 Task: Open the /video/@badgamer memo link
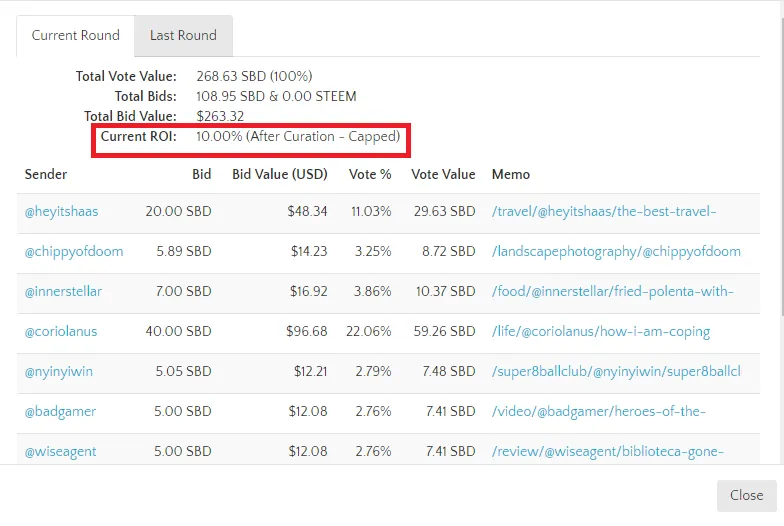[599, 412]
